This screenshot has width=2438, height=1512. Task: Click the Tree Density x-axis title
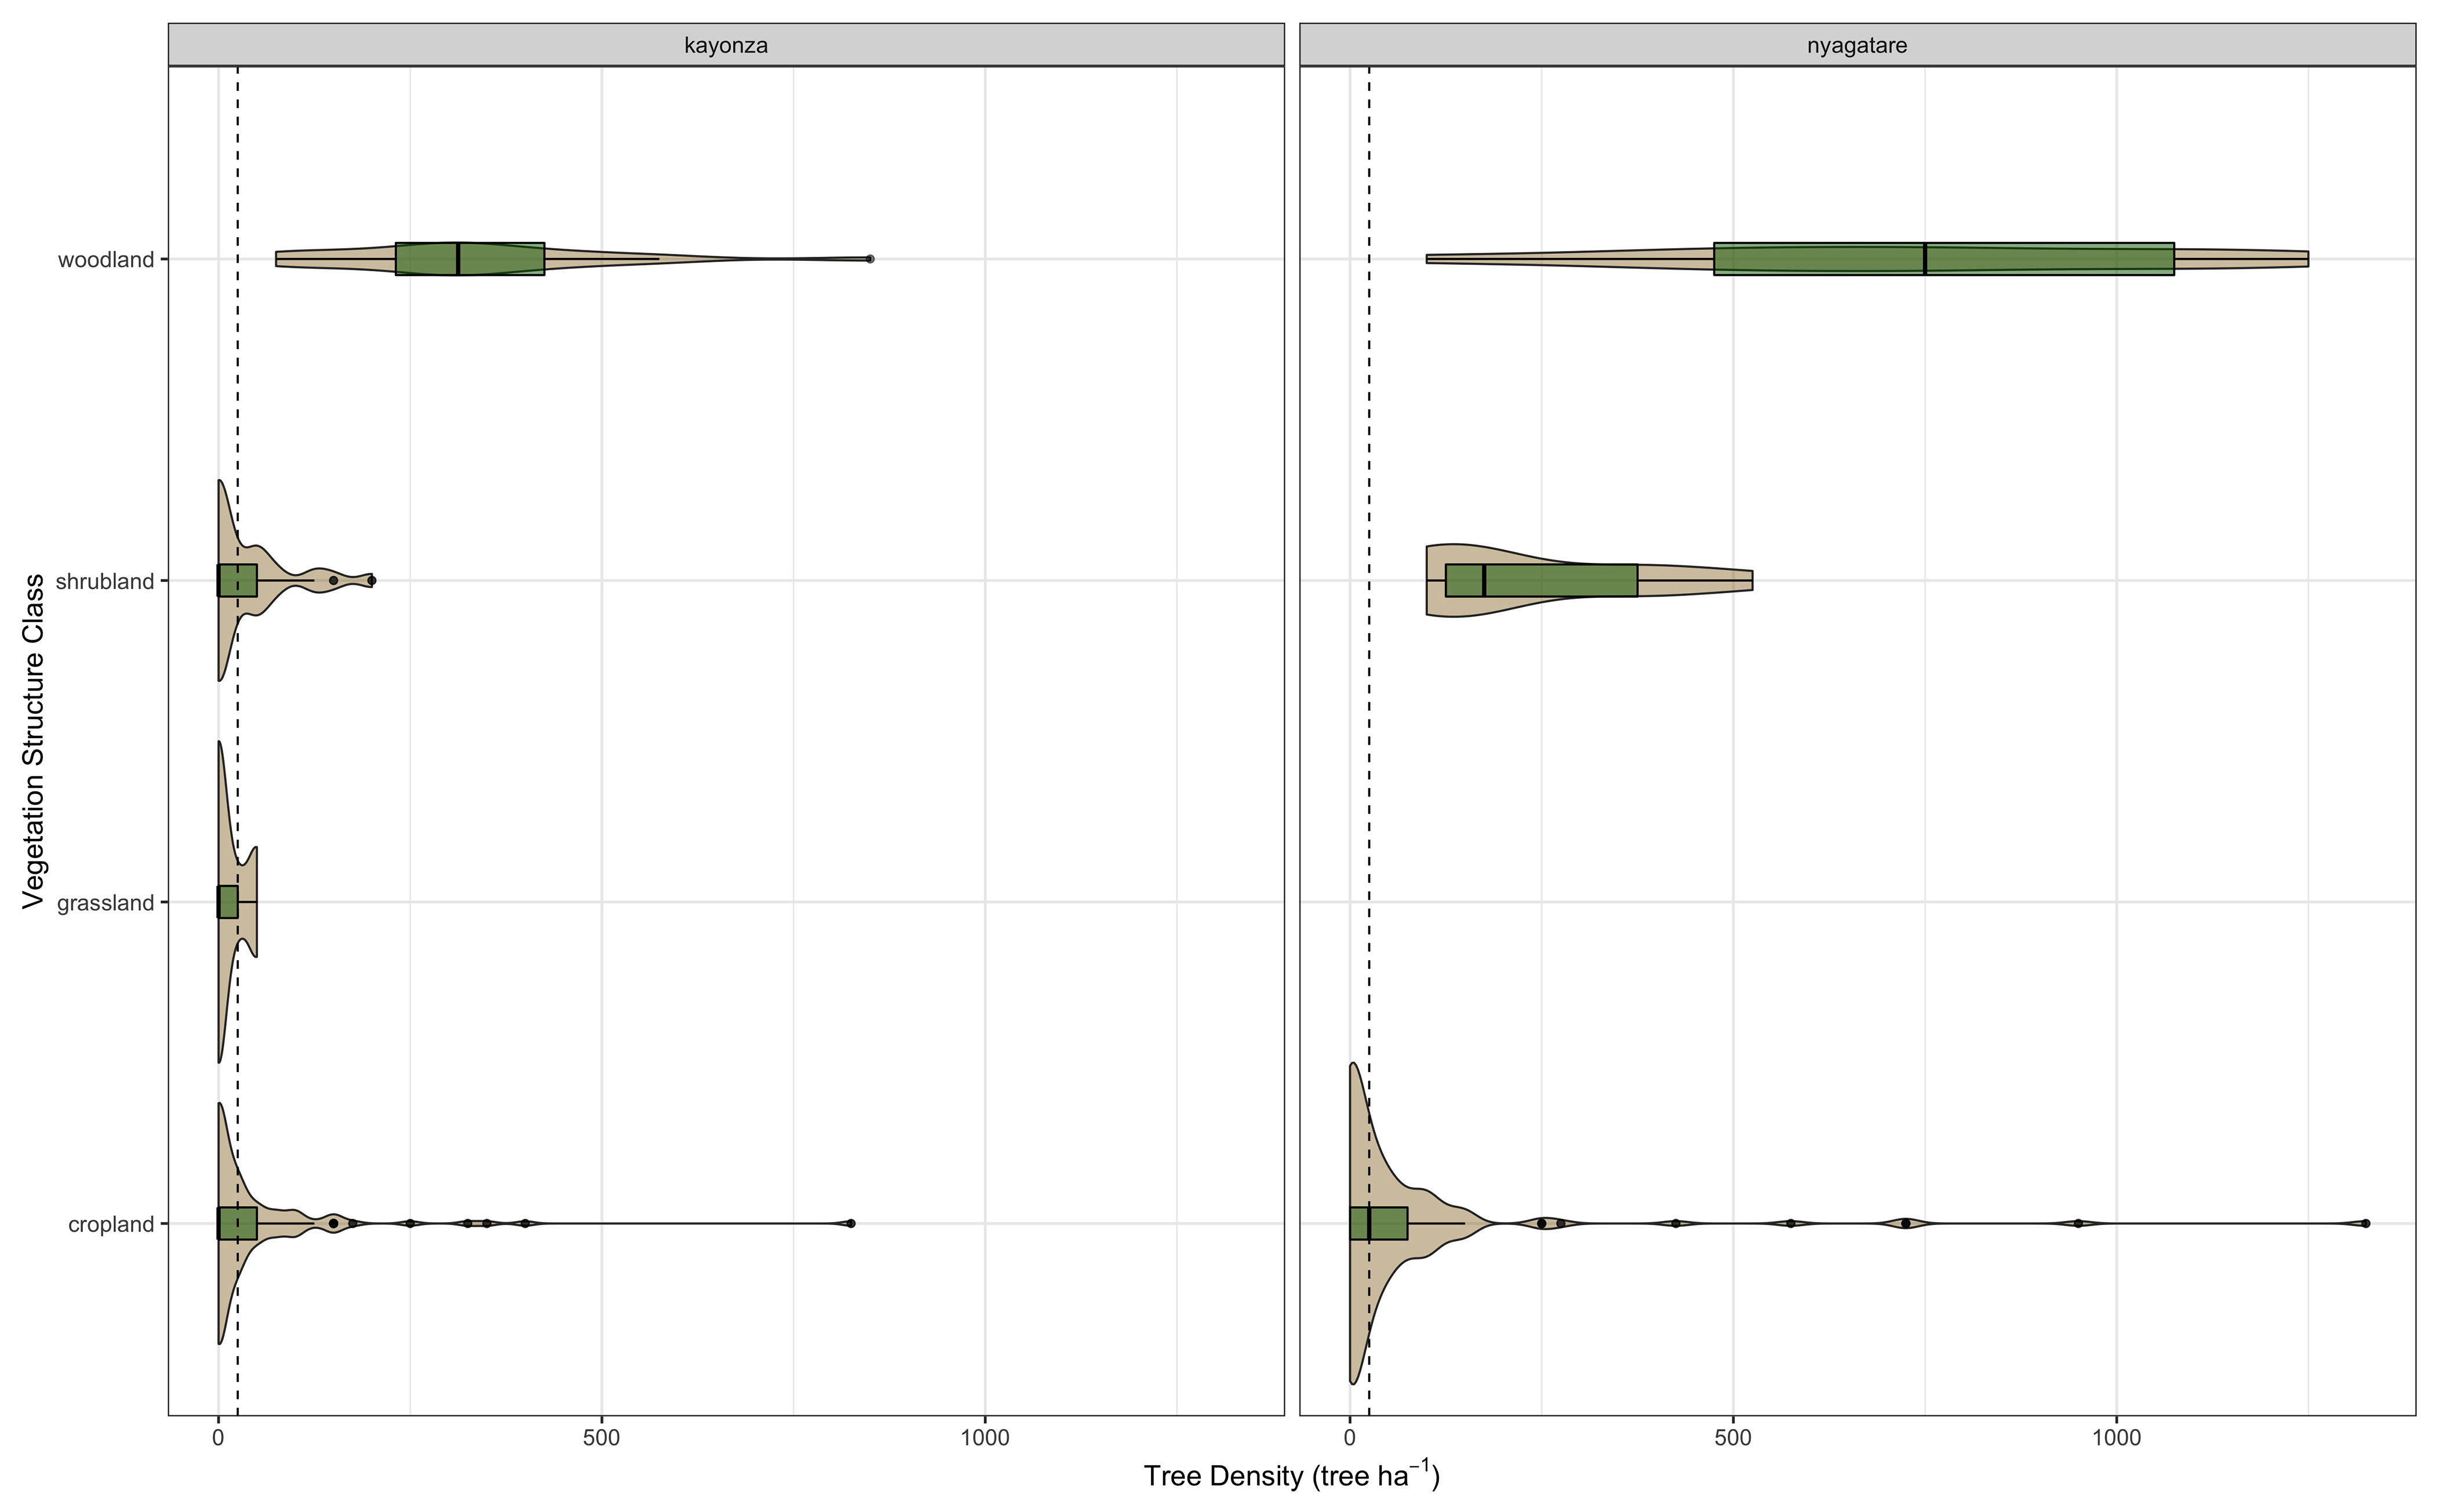[x=1291, y=1477]
